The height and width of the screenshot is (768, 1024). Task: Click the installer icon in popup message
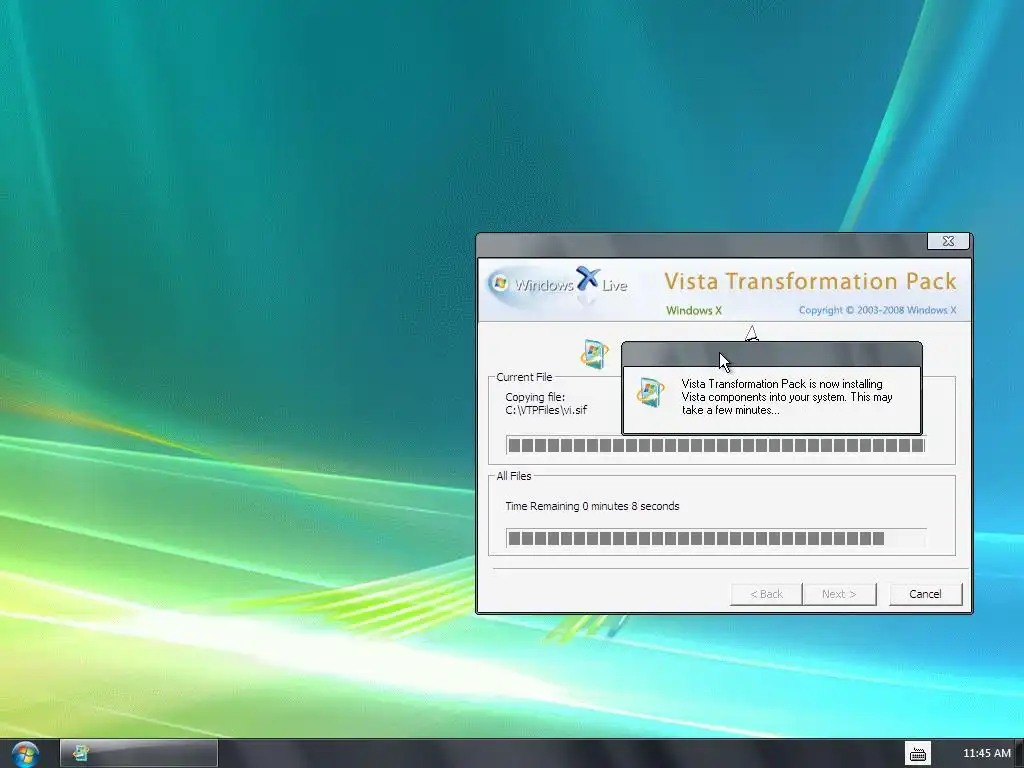(x=650, y=392)
